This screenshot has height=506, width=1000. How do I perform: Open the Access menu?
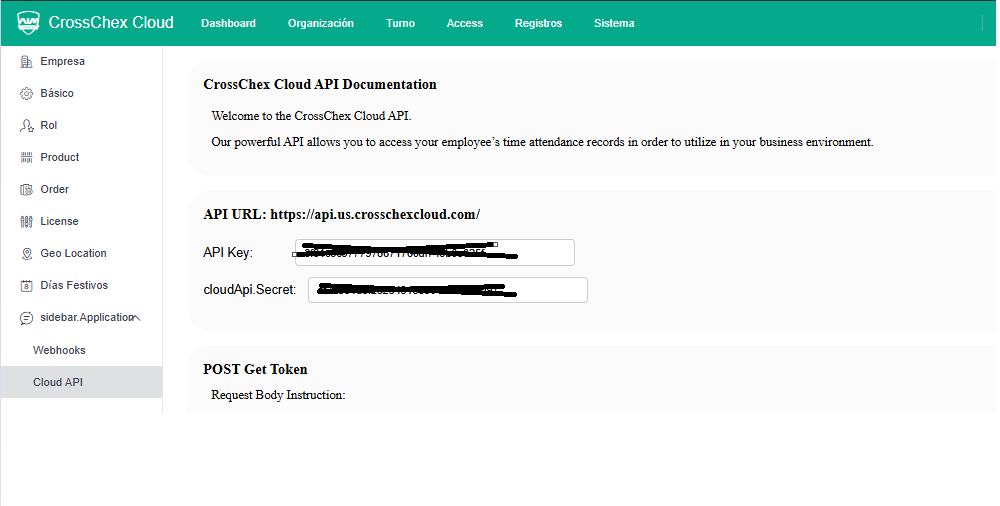[x=465, y=23]
